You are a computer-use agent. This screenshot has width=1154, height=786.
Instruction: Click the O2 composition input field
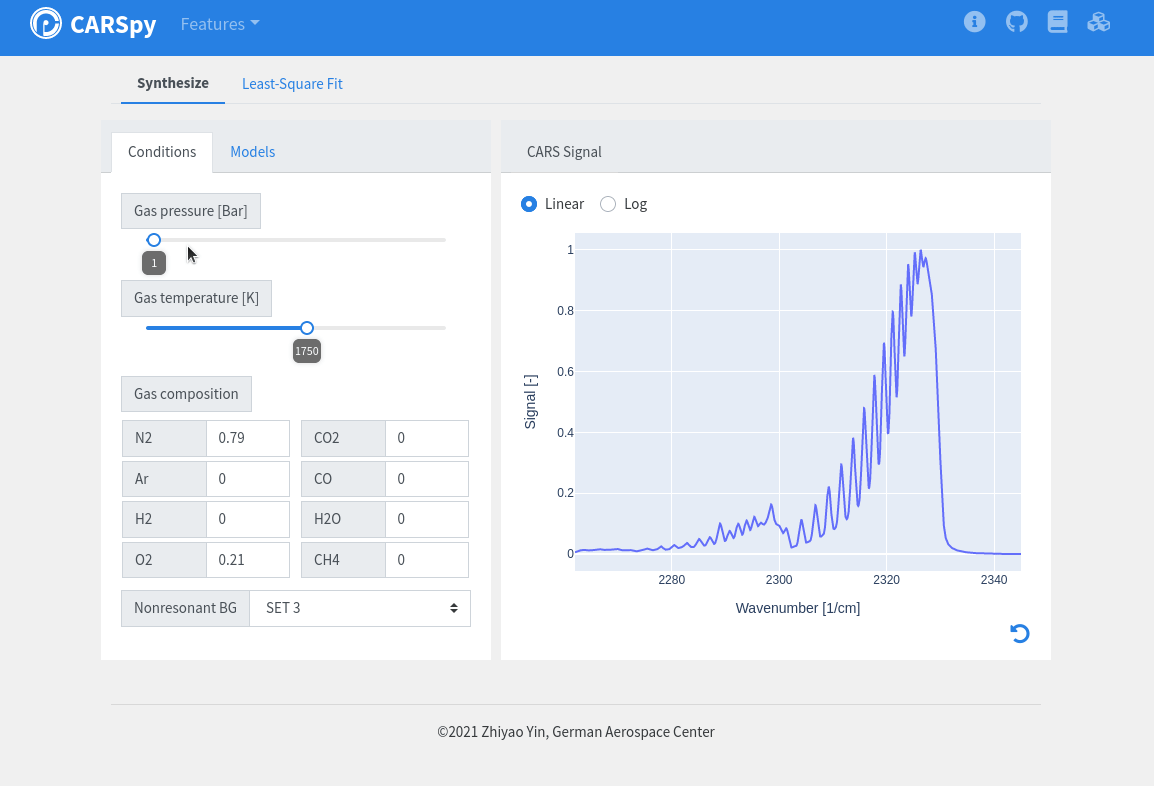coord(247,560)
